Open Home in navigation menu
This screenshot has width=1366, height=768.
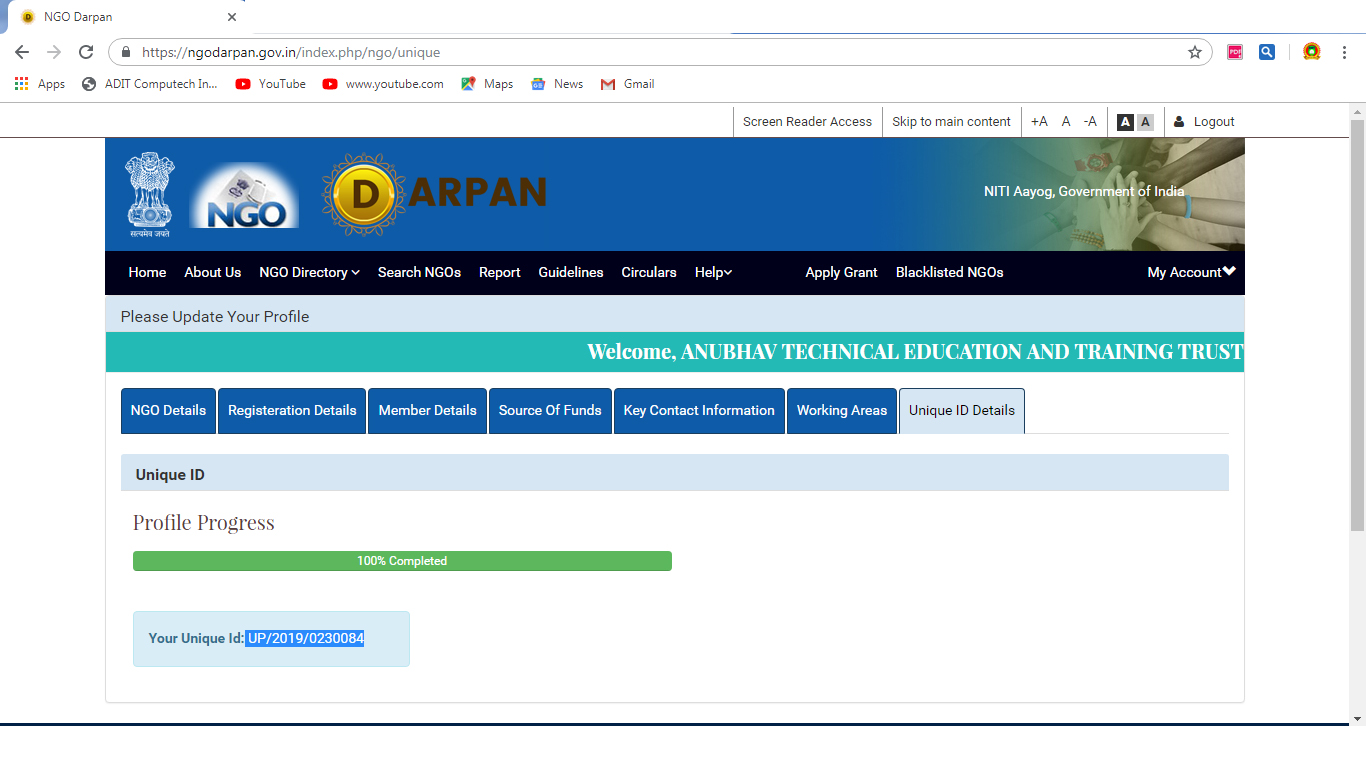coord(147,272)
